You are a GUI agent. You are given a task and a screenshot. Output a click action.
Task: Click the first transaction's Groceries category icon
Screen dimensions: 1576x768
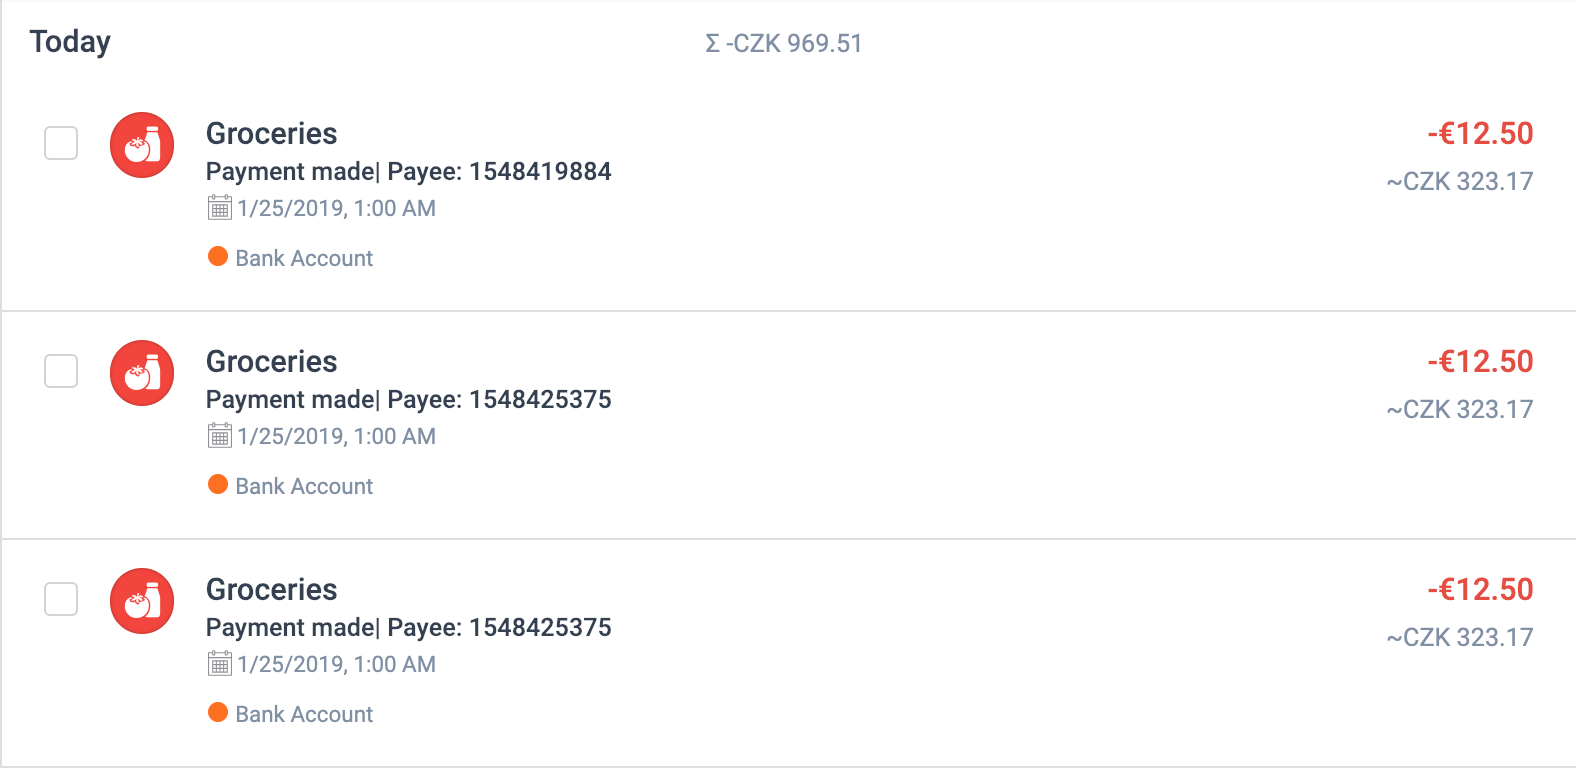[142, 145]
